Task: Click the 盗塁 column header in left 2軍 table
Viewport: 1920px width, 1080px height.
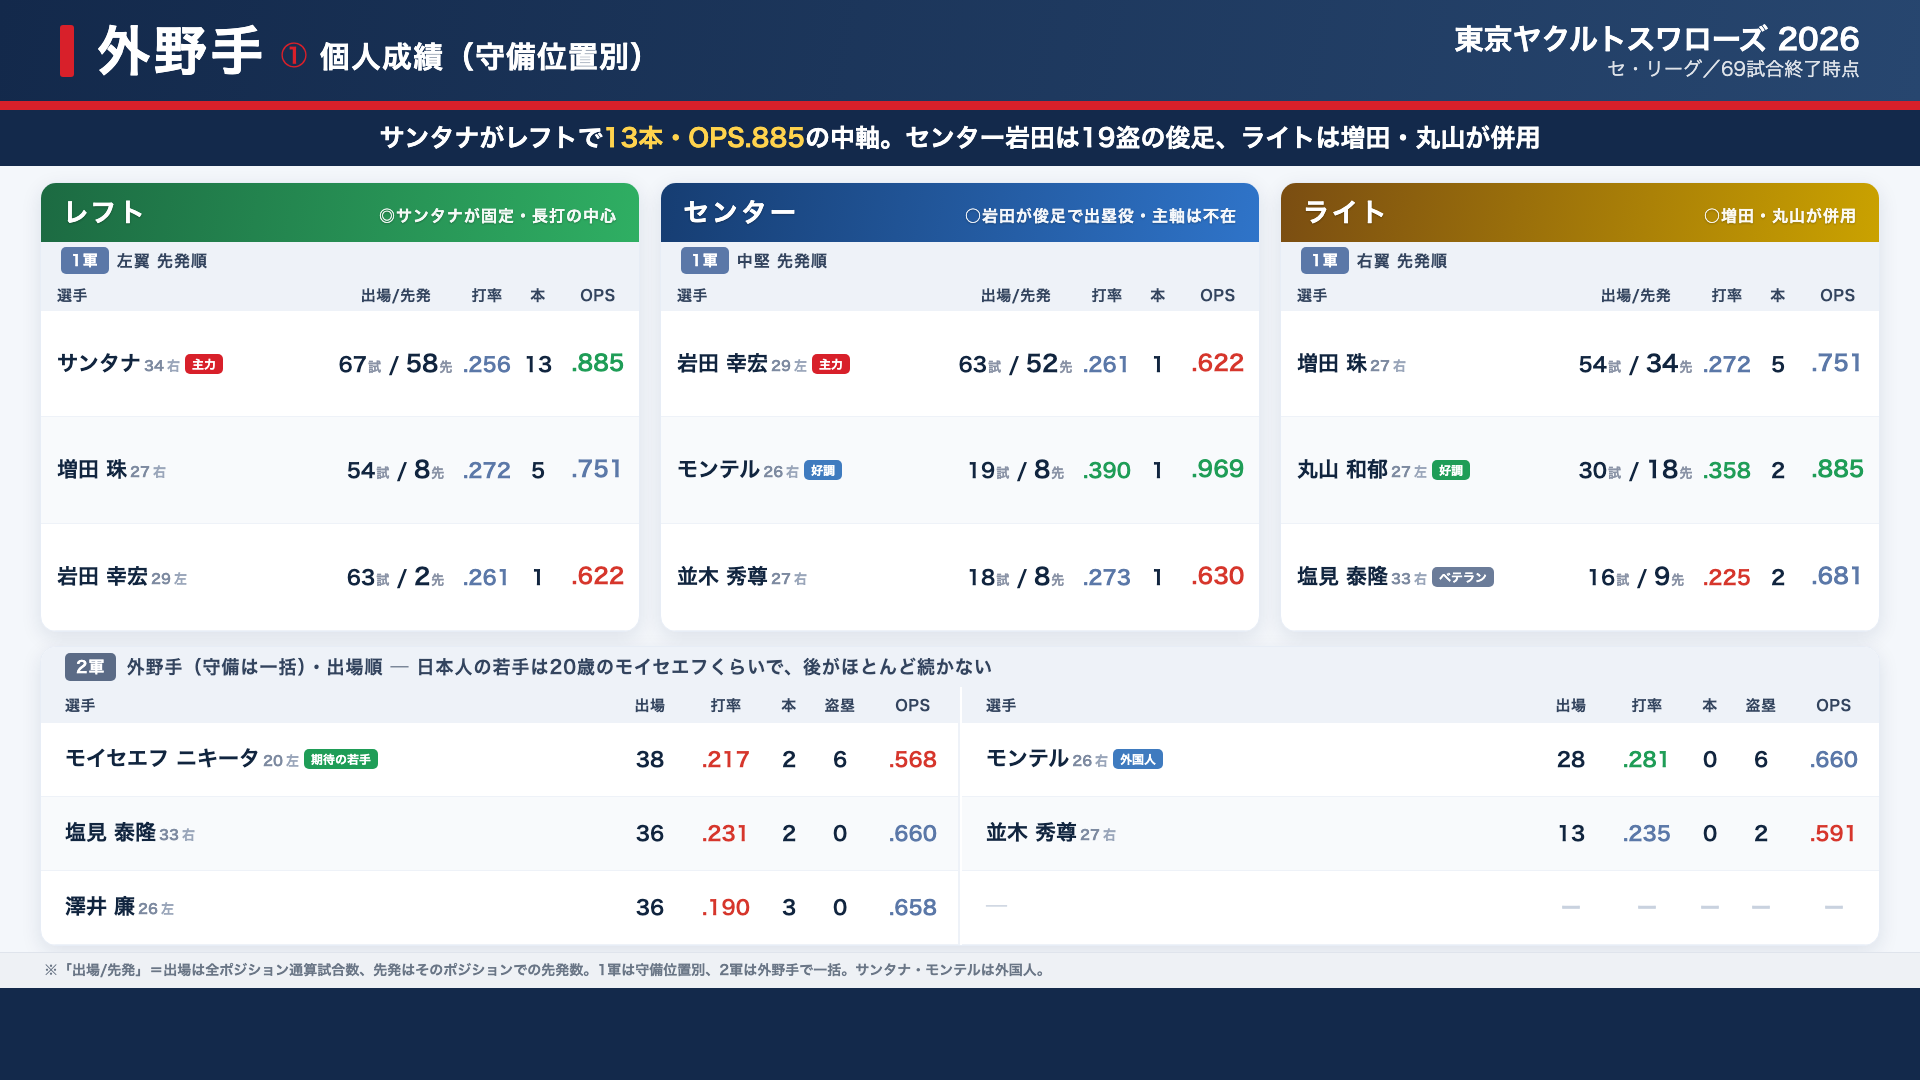Action: [840, 706]
